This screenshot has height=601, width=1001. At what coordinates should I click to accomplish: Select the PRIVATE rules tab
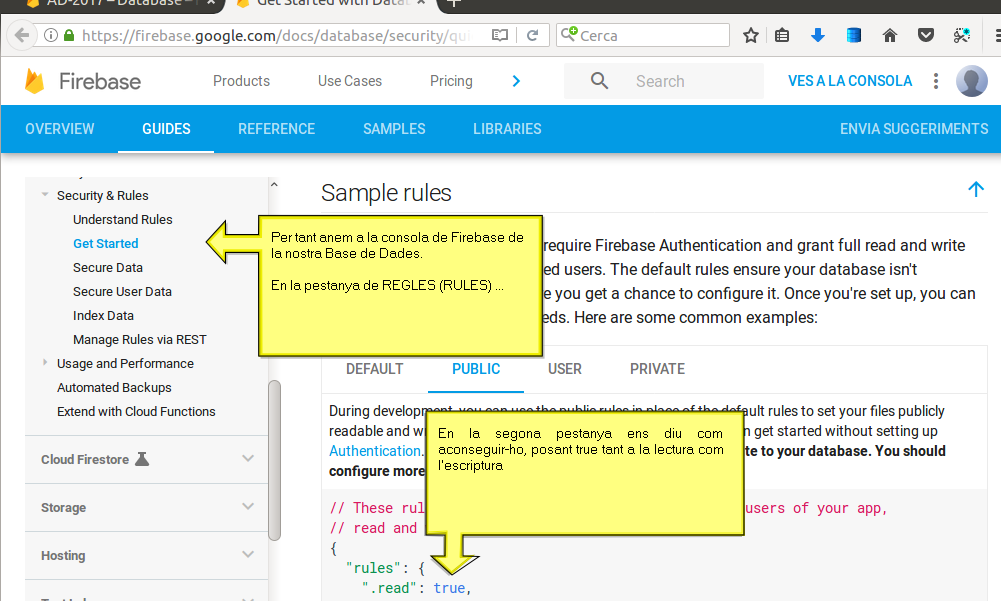(657, 369)
